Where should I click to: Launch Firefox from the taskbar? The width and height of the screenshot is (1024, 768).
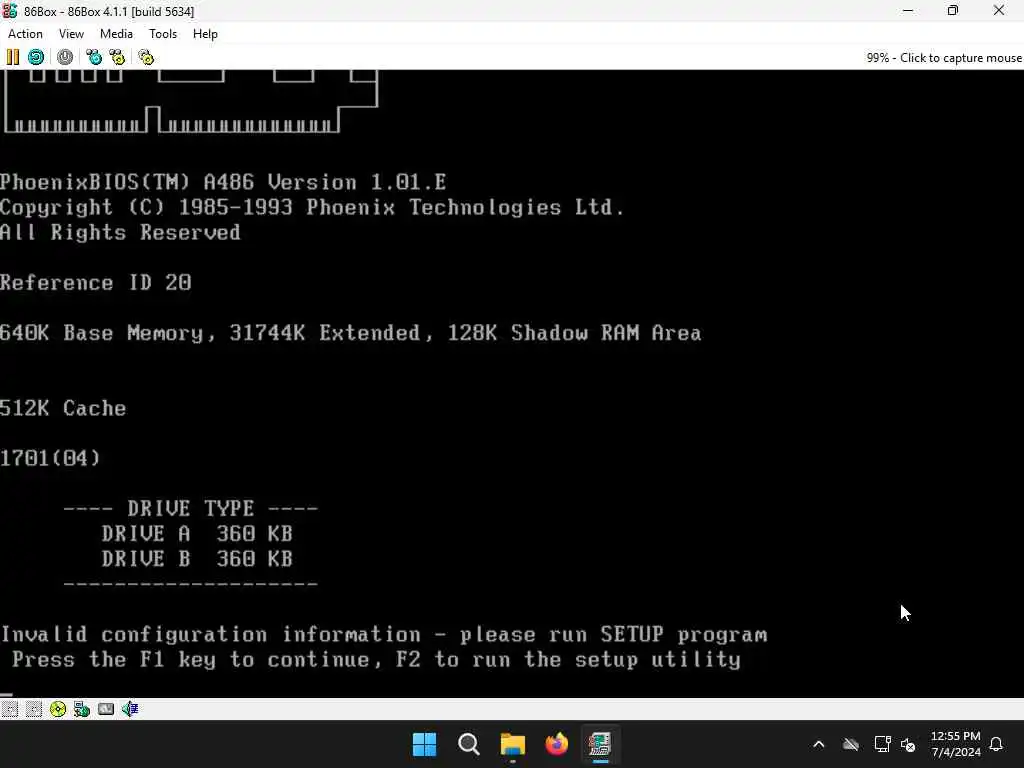tap(556, 744)
